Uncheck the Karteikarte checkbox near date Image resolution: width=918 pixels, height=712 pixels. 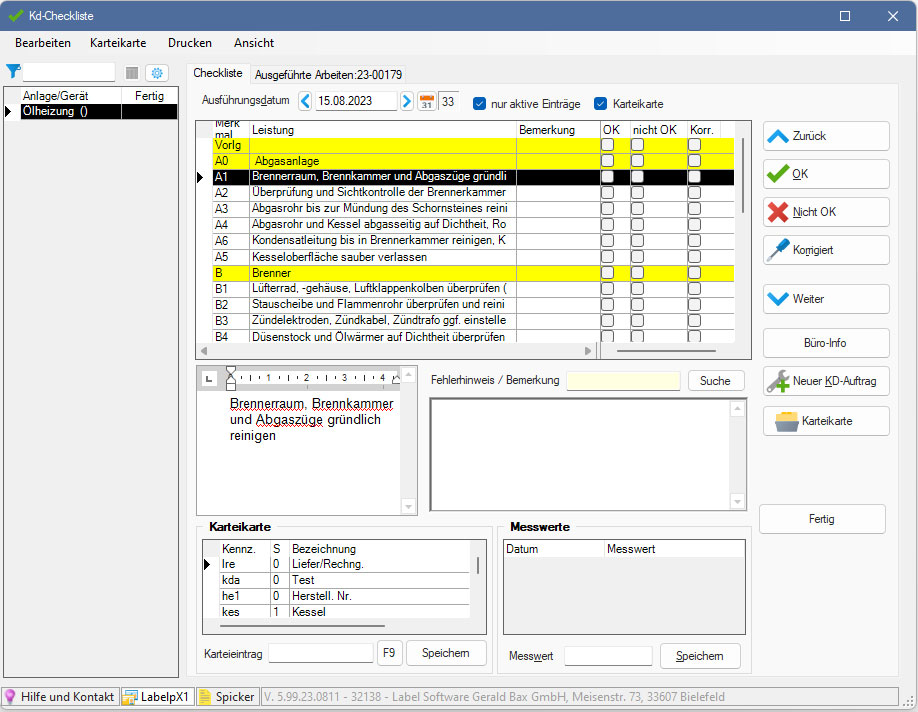pos(601,103)
